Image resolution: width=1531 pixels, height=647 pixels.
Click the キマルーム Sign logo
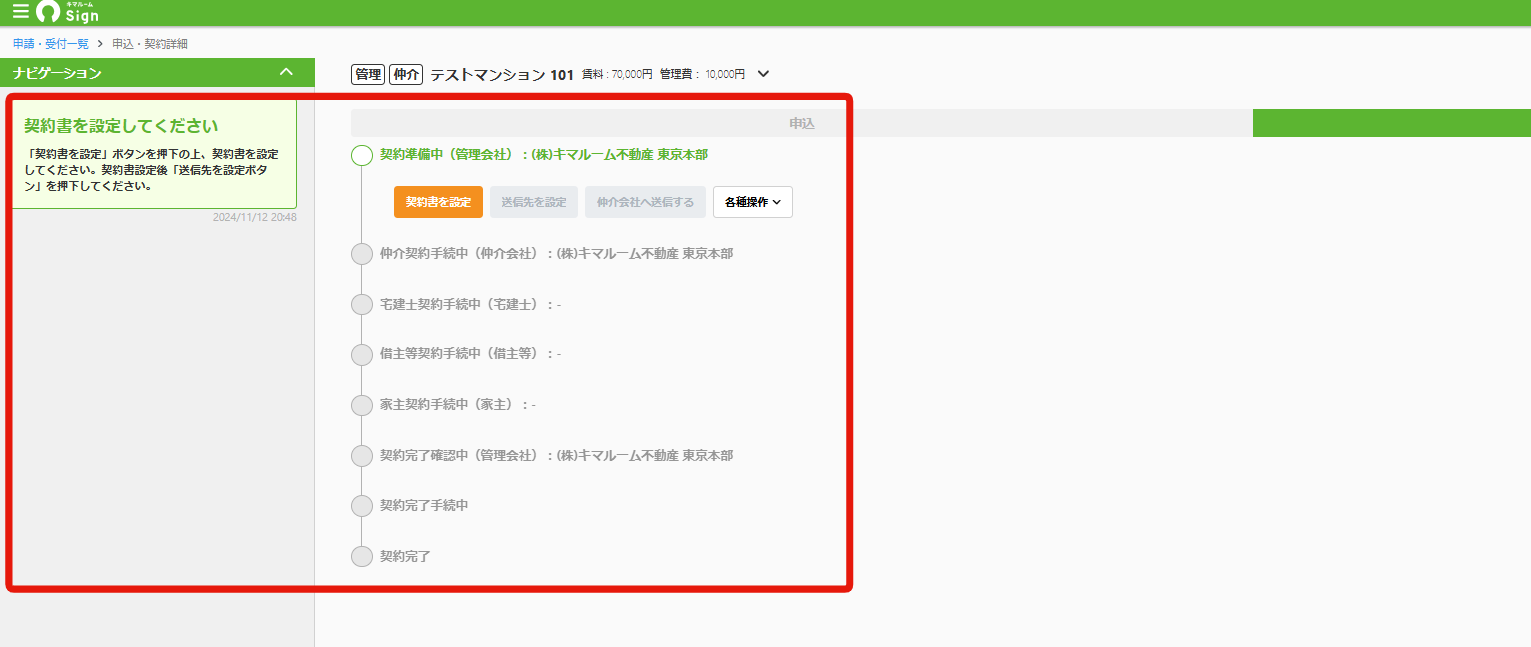coord(67,12)
